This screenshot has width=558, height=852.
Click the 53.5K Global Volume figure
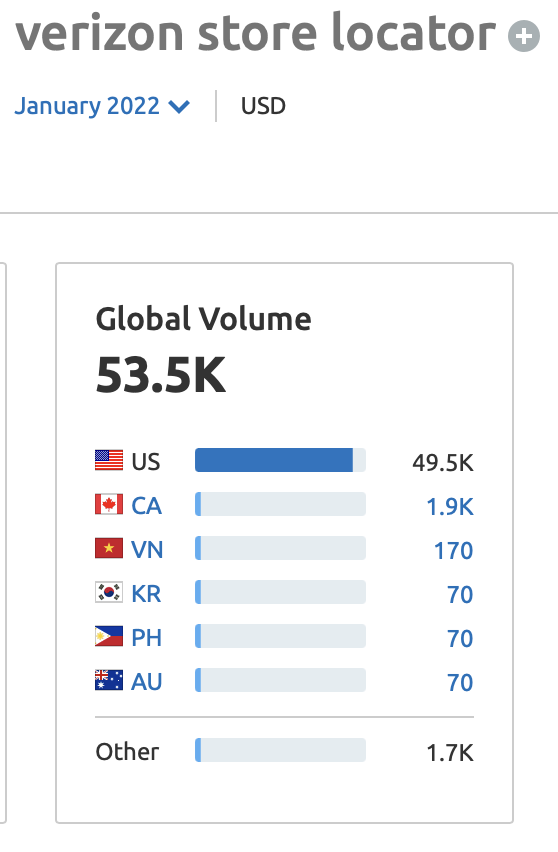pos(160,375)
